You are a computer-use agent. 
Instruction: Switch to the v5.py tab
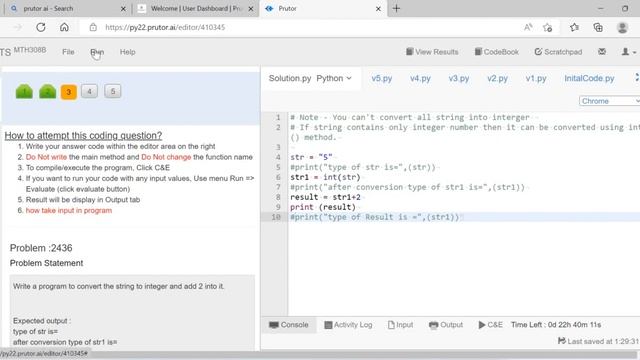[382, 78]
